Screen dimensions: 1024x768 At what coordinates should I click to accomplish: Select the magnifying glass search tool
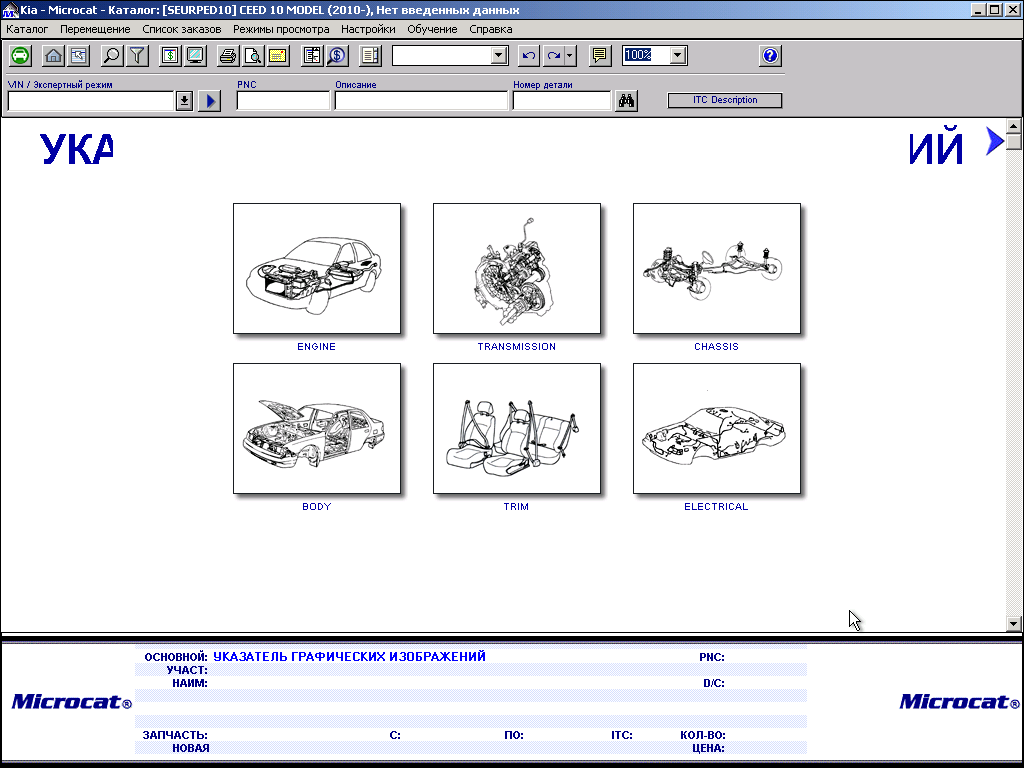[x=112, y=56]
